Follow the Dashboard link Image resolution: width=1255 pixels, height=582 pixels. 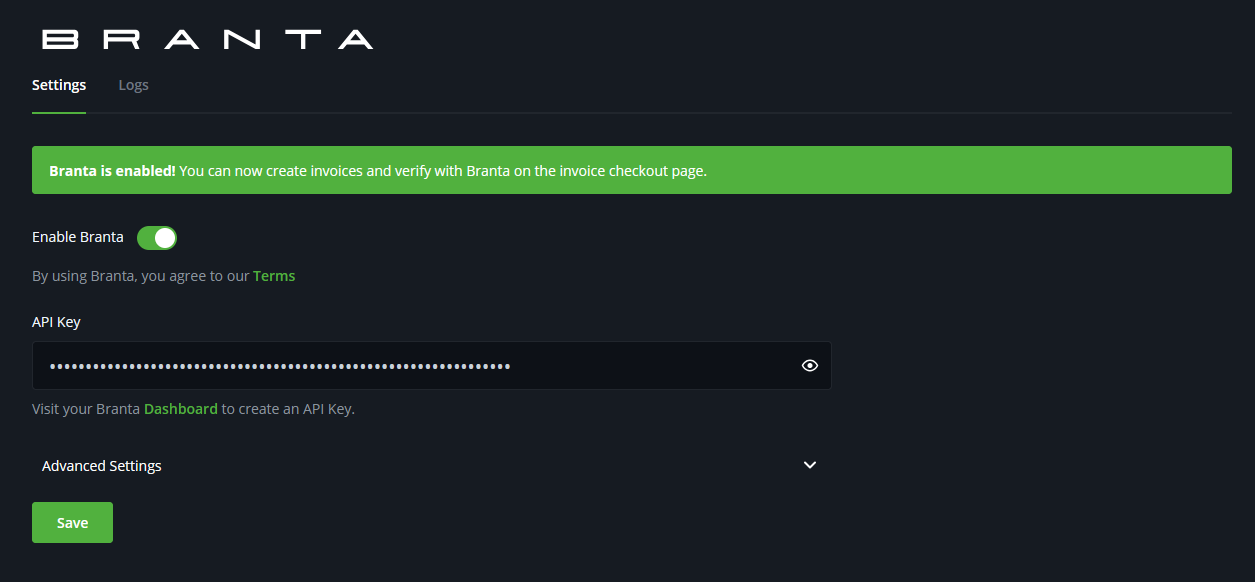[x=181, y=409]
